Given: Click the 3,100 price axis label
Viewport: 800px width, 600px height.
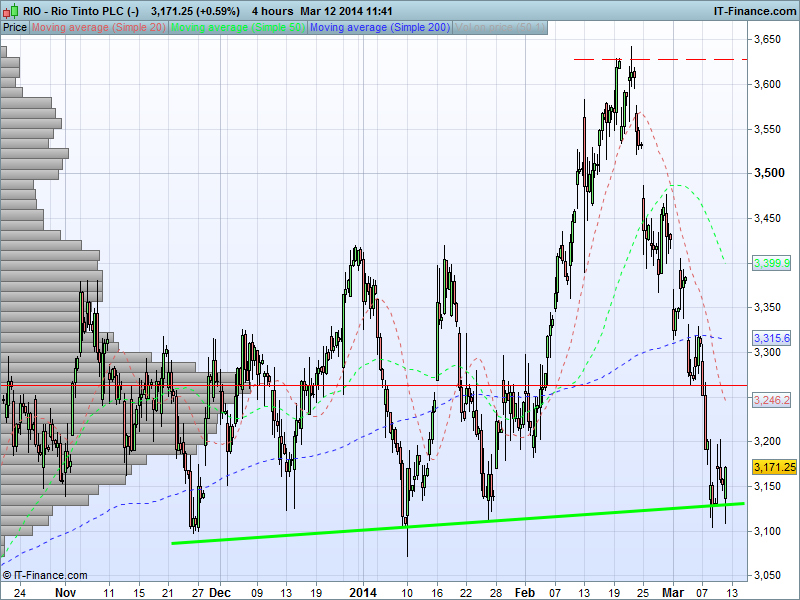Looking at the screenshot, I should coord(767,531).
